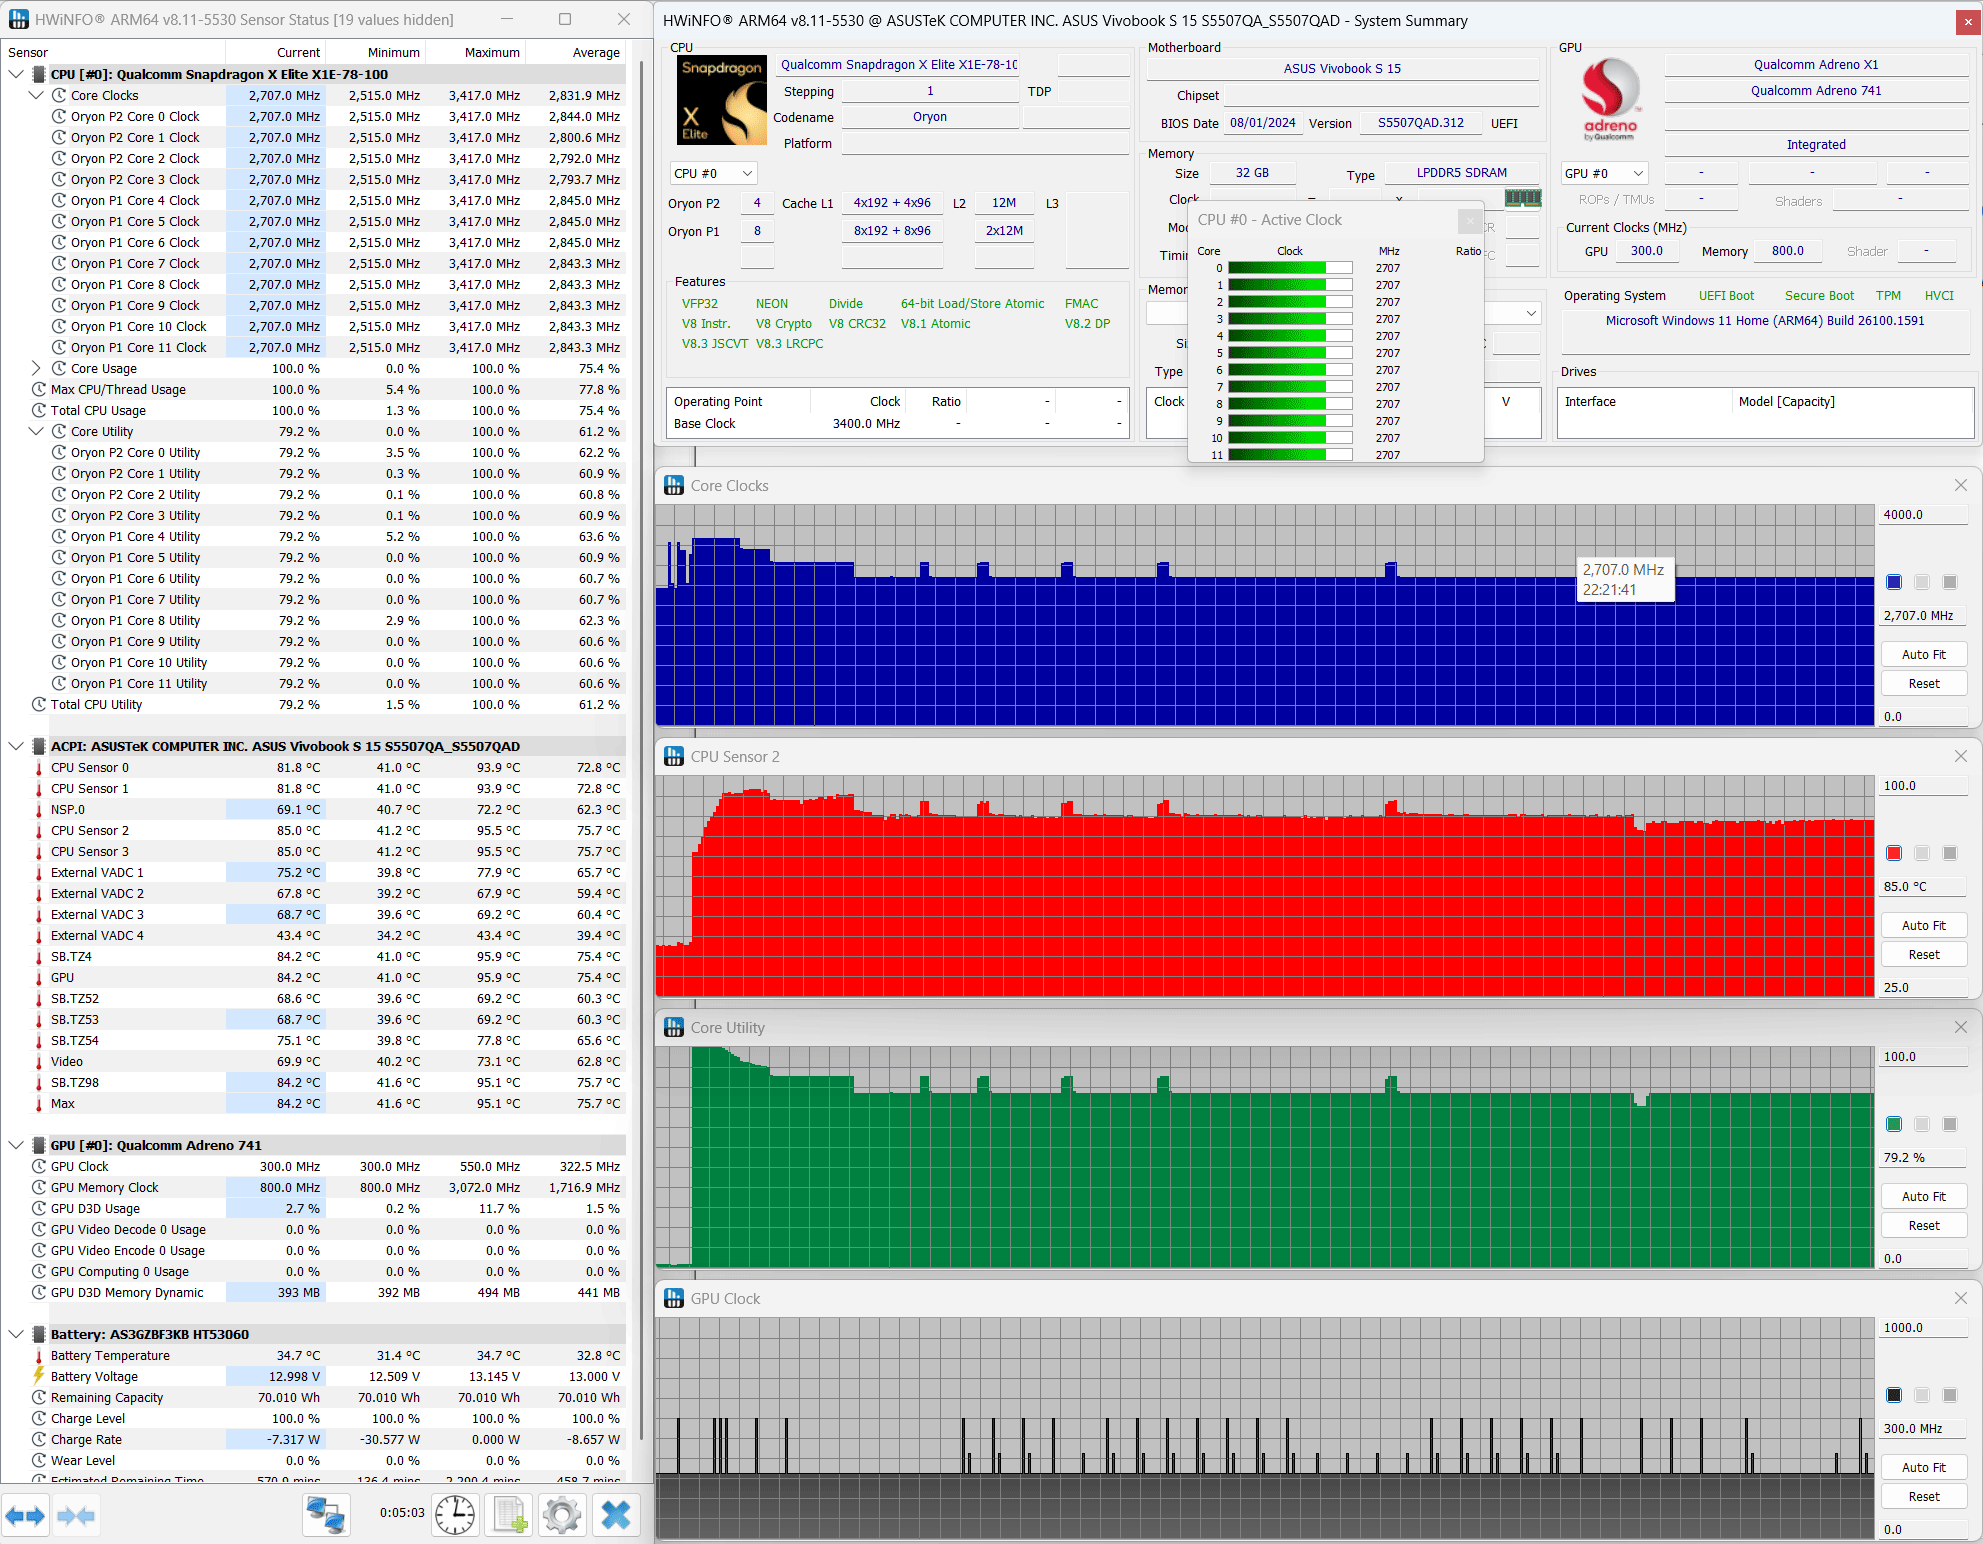
Task: Collapse the GPU [#0] Adreno 741 group
Action: [x=15, y=1145]
